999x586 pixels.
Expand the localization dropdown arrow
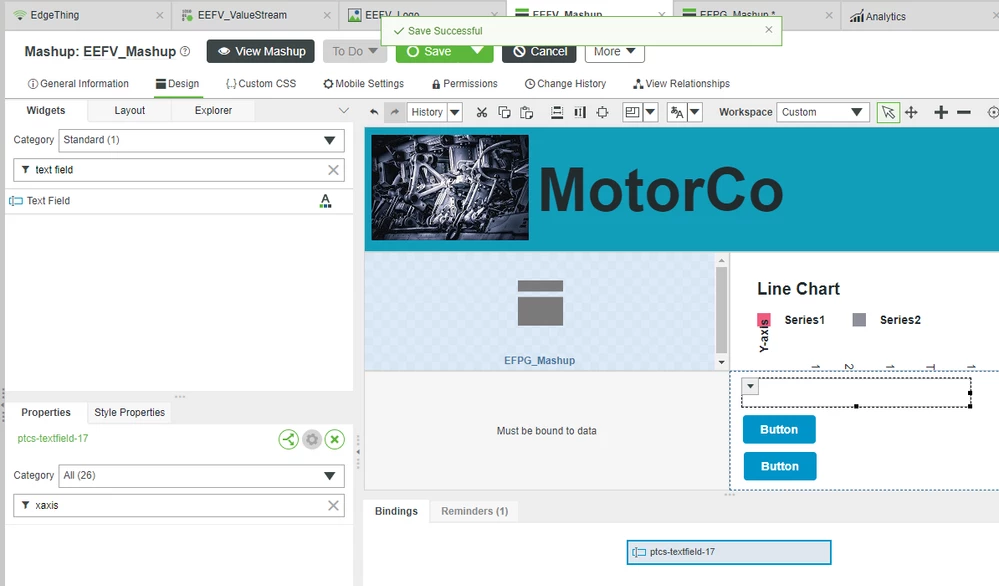tap(694, 113)
